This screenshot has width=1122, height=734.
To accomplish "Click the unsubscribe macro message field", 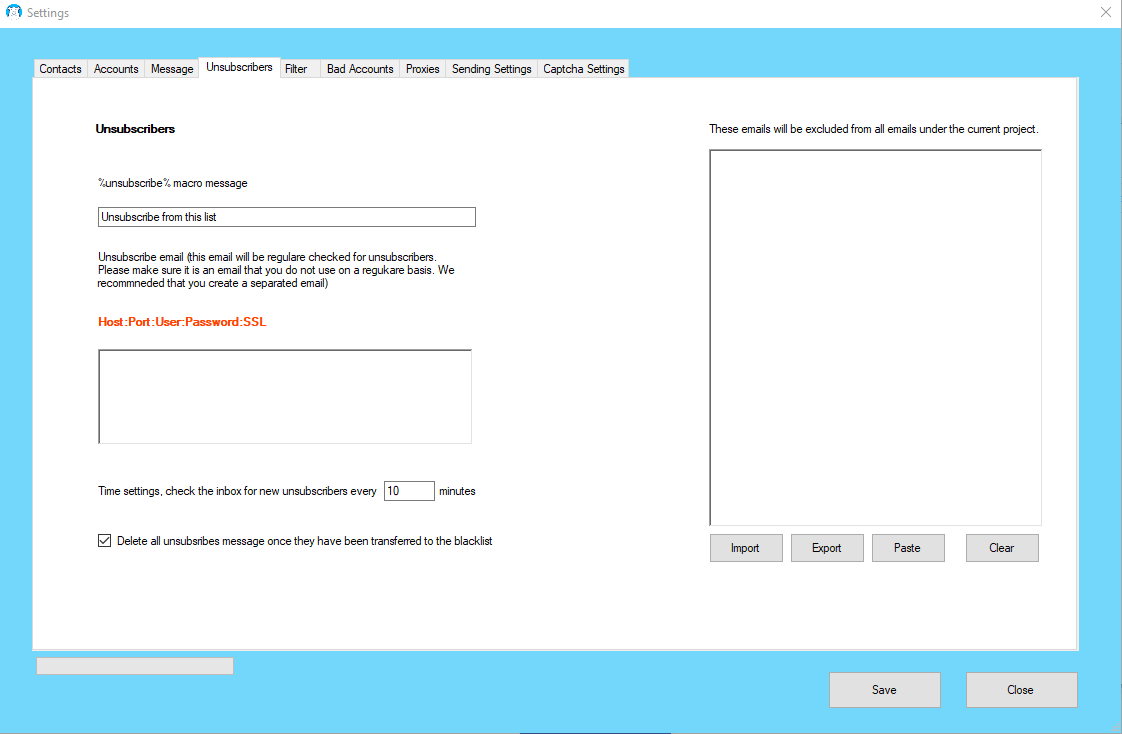I will tap(286, 217).
